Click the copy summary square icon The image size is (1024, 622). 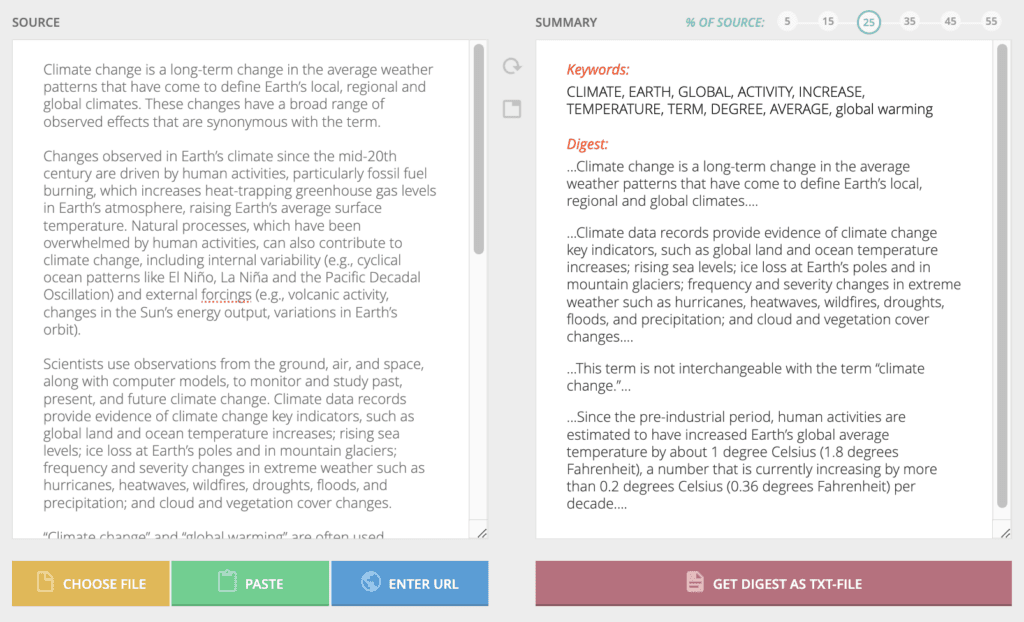click(x=512, y=108)
